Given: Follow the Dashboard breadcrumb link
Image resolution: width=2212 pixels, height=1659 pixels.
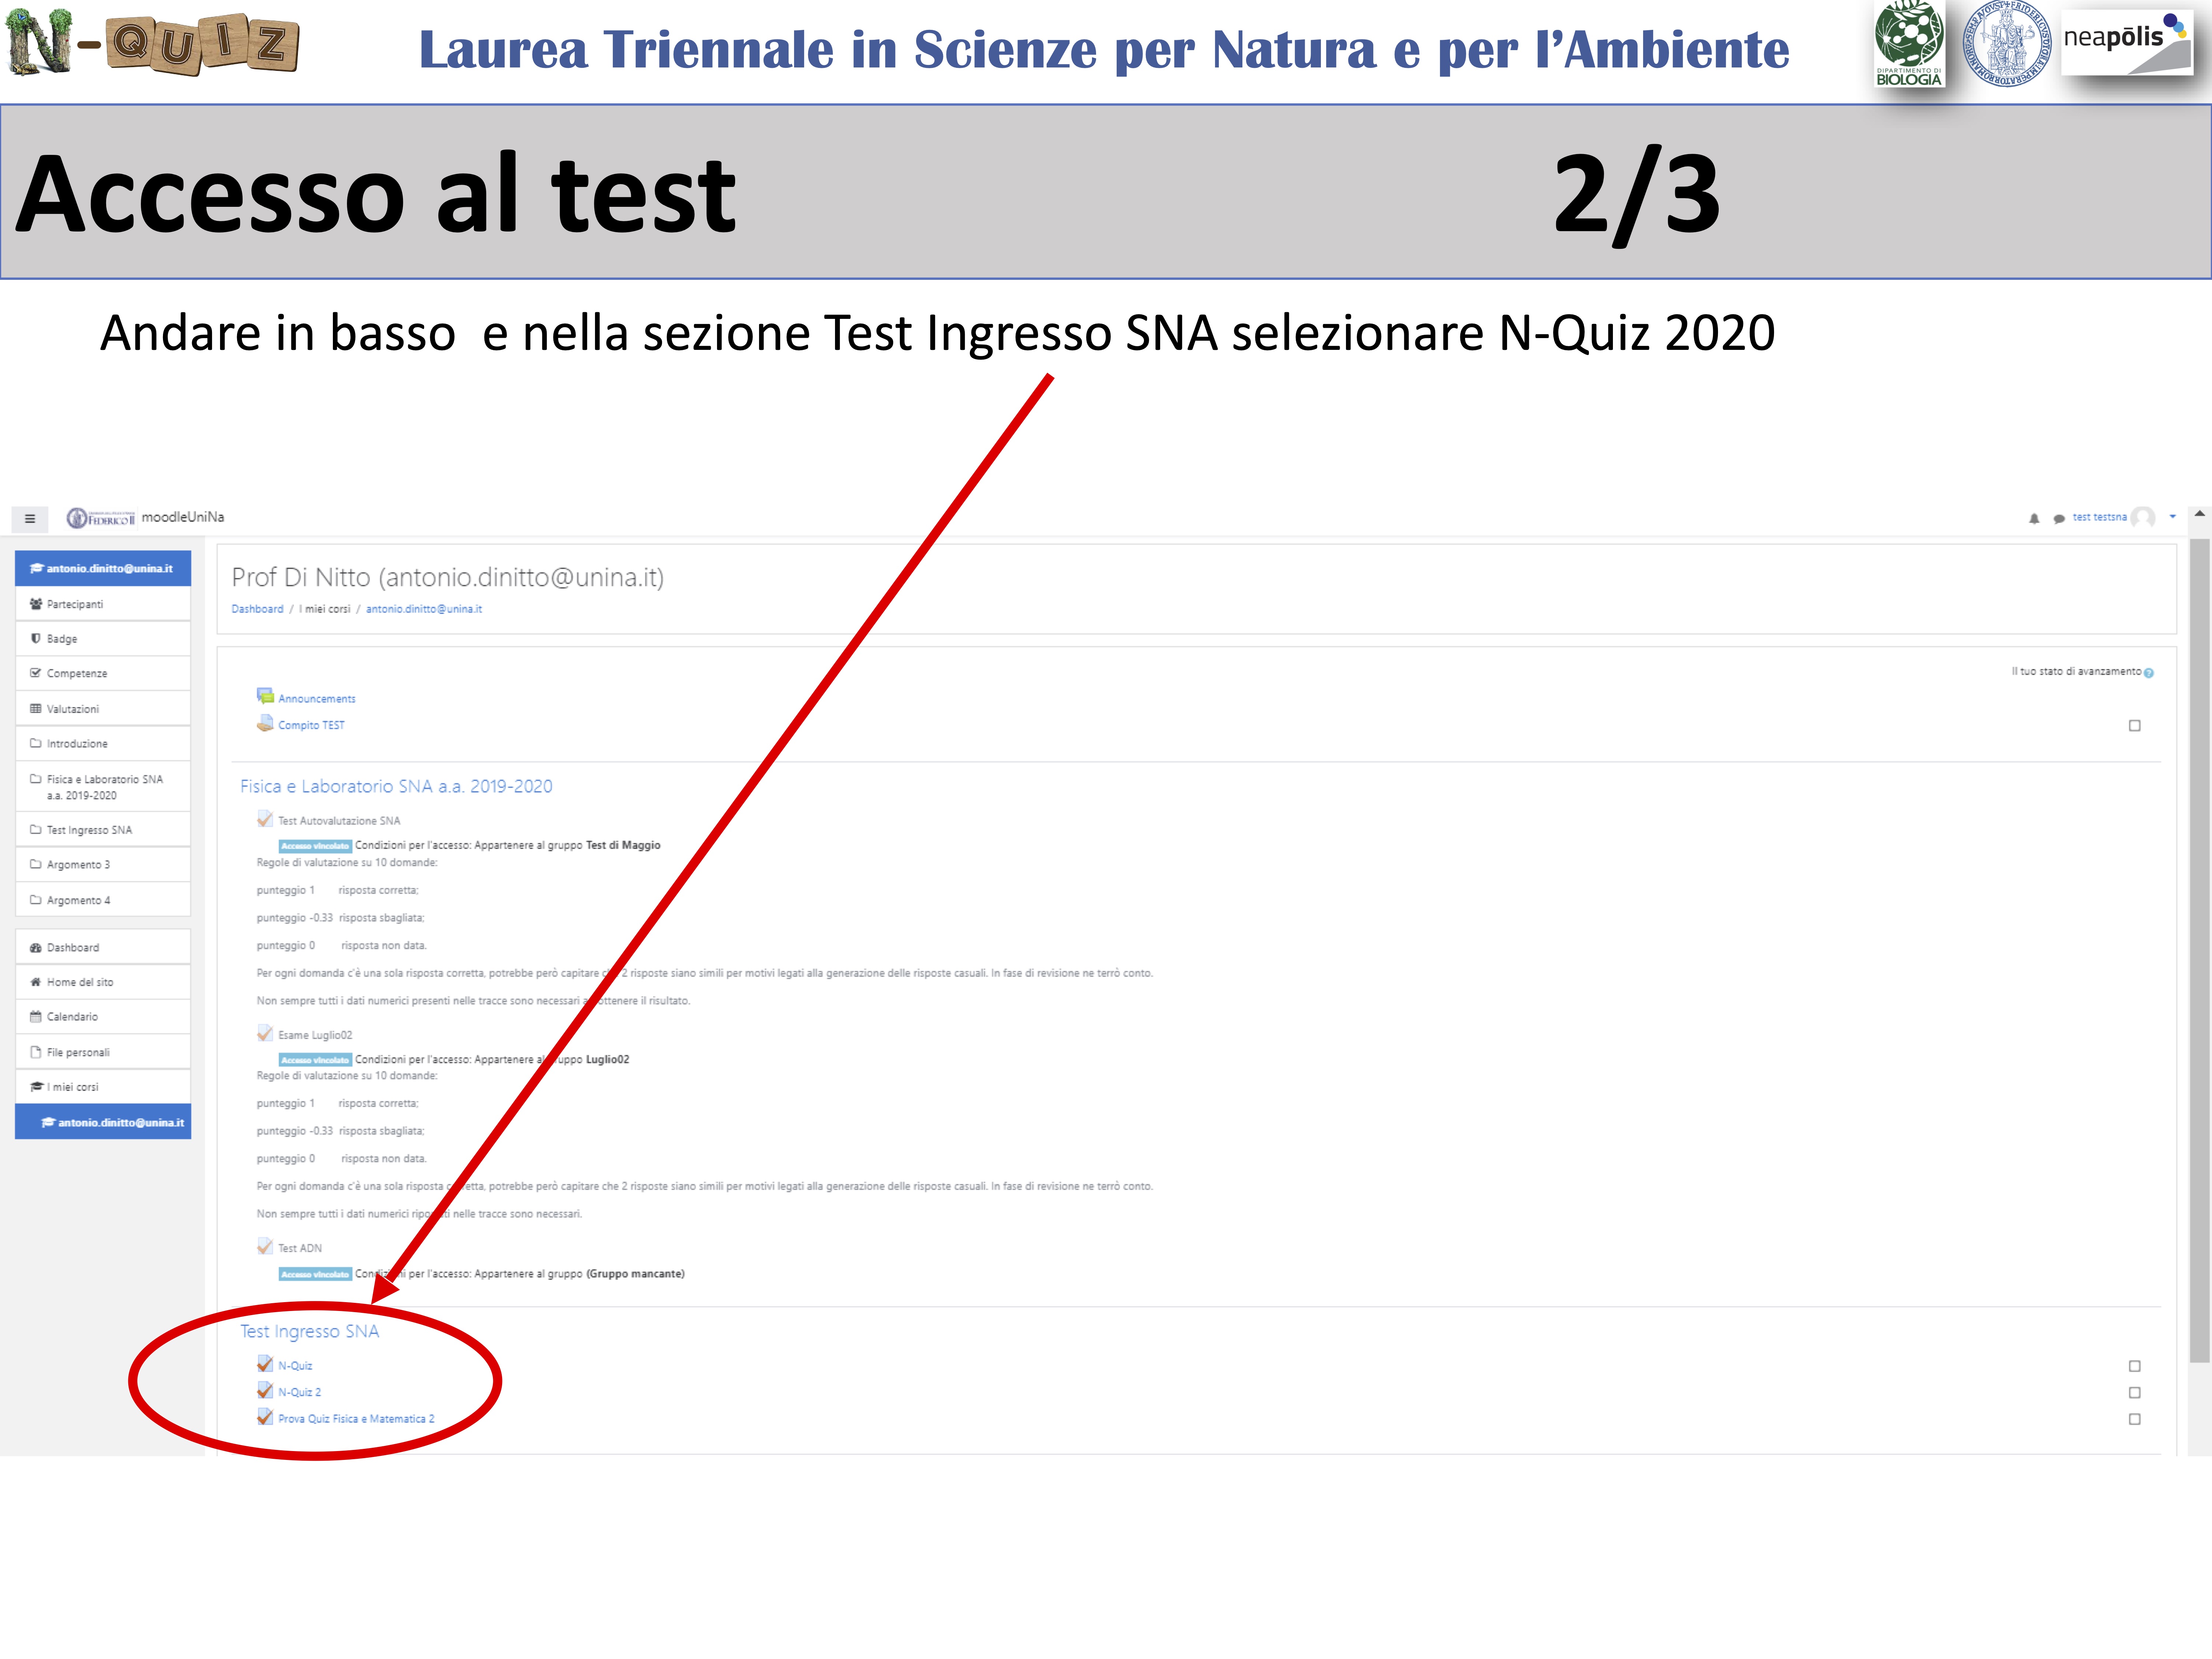Looking at the screenshot, I should pyautogui.click(x=257, y=609).
